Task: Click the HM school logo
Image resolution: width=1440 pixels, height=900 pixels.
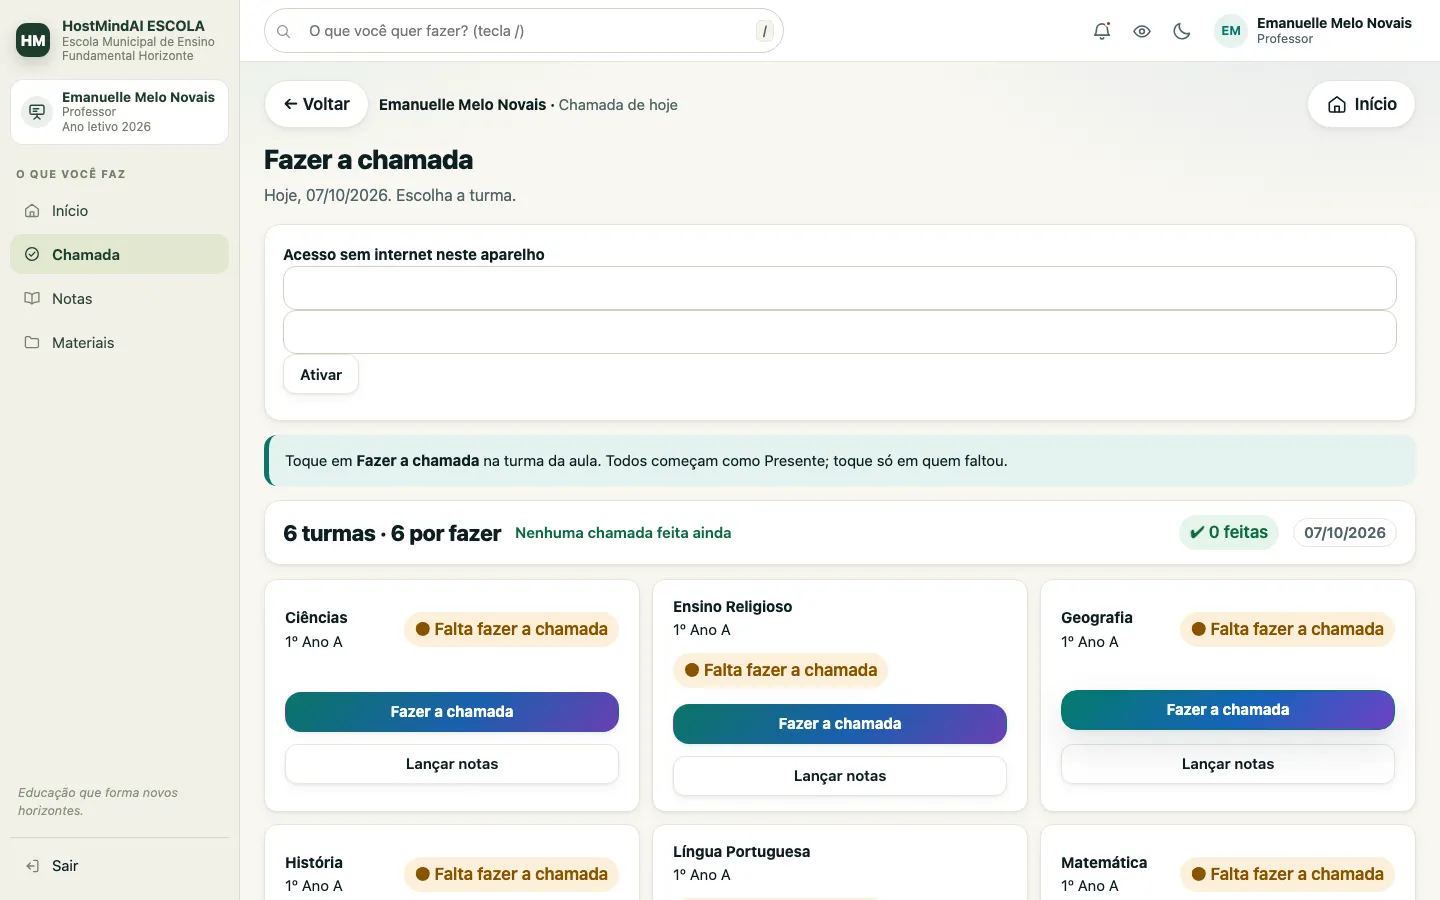Action: tap(33, 40)
